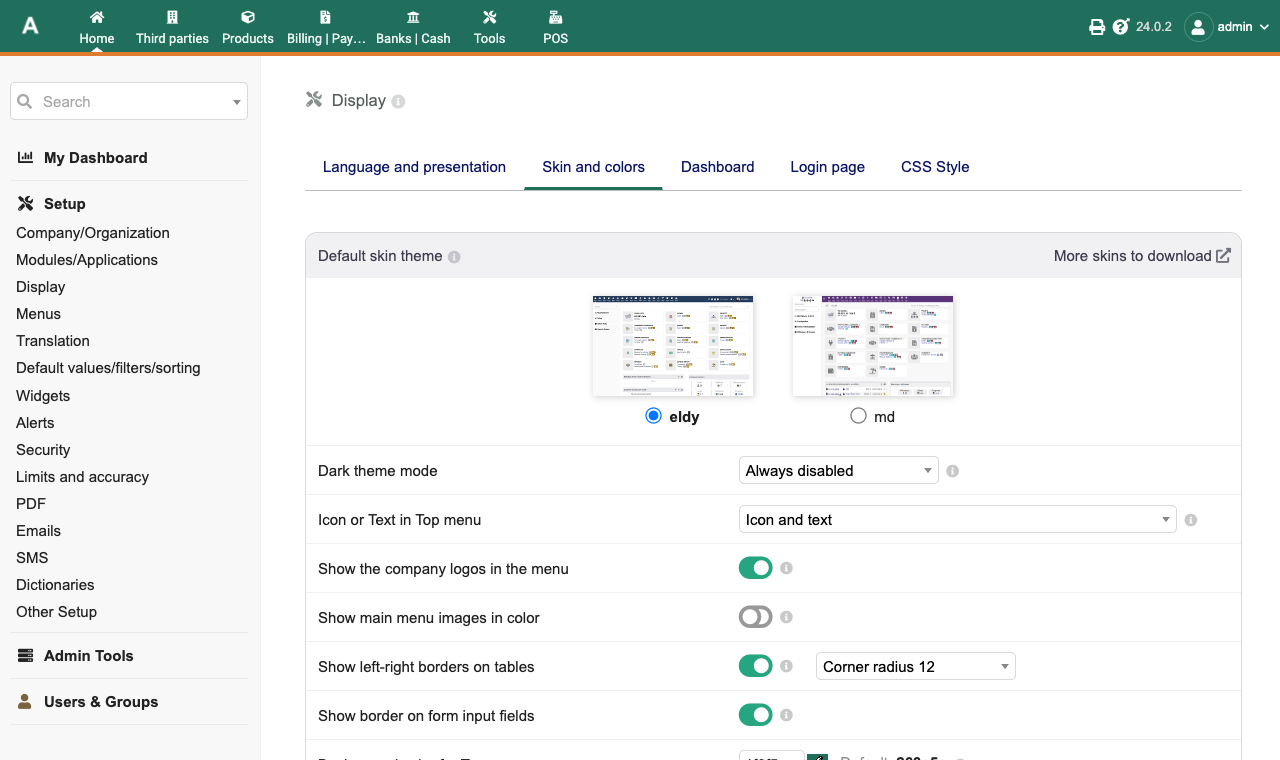Screen dimensions: 1280x760
Task: Open the Corner radius 12 dropdown
Action: point(916,666)
